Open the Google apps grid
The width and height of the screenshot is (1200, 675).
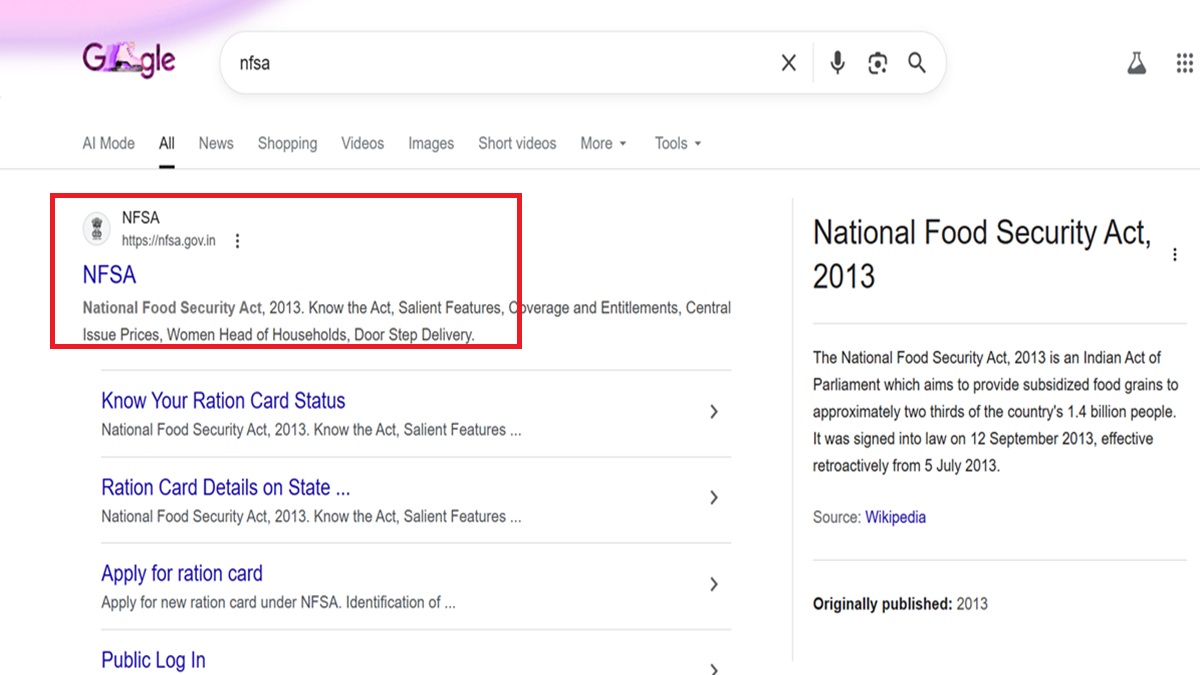[1184, 64]
